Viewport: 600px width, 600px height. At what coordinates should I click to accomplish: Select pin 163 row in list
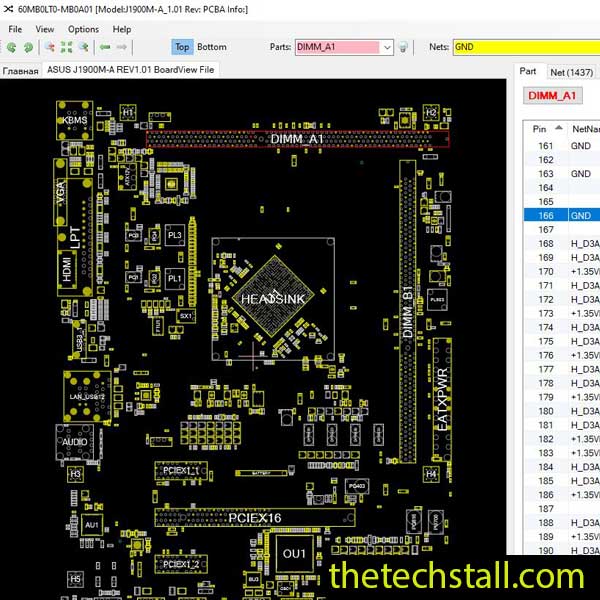click(x=562, y=174)
